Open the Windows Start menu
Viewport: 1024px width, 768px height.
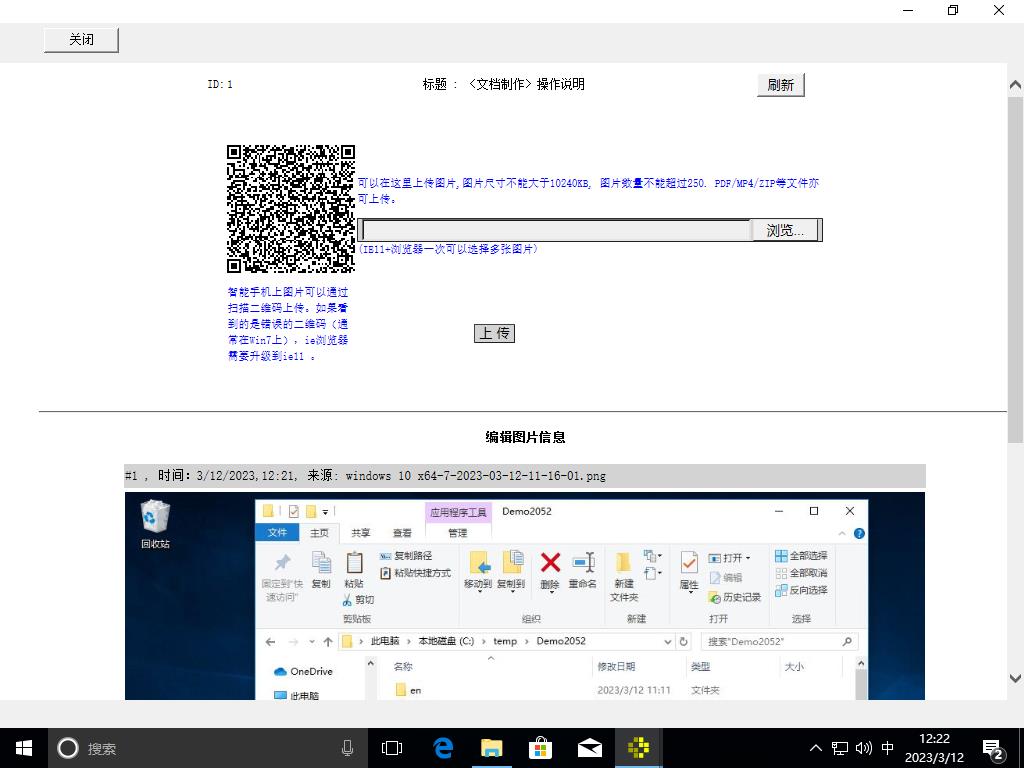point(23,748)
